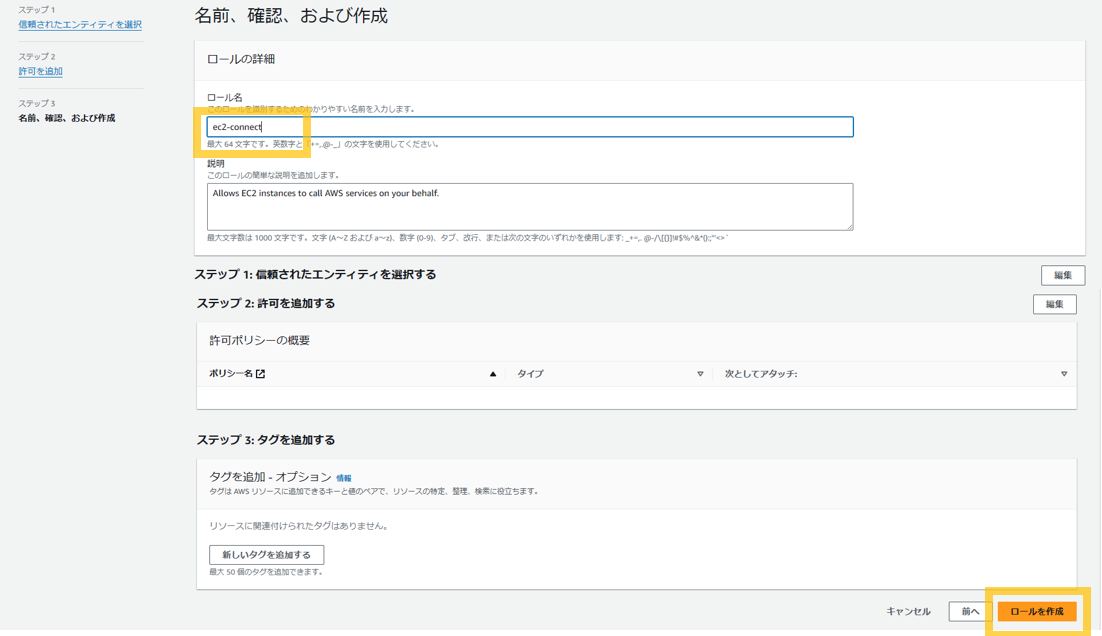Focus the ロール名 input field
This screenshot has width=1102, height=636.
click(x=529, y=127)
